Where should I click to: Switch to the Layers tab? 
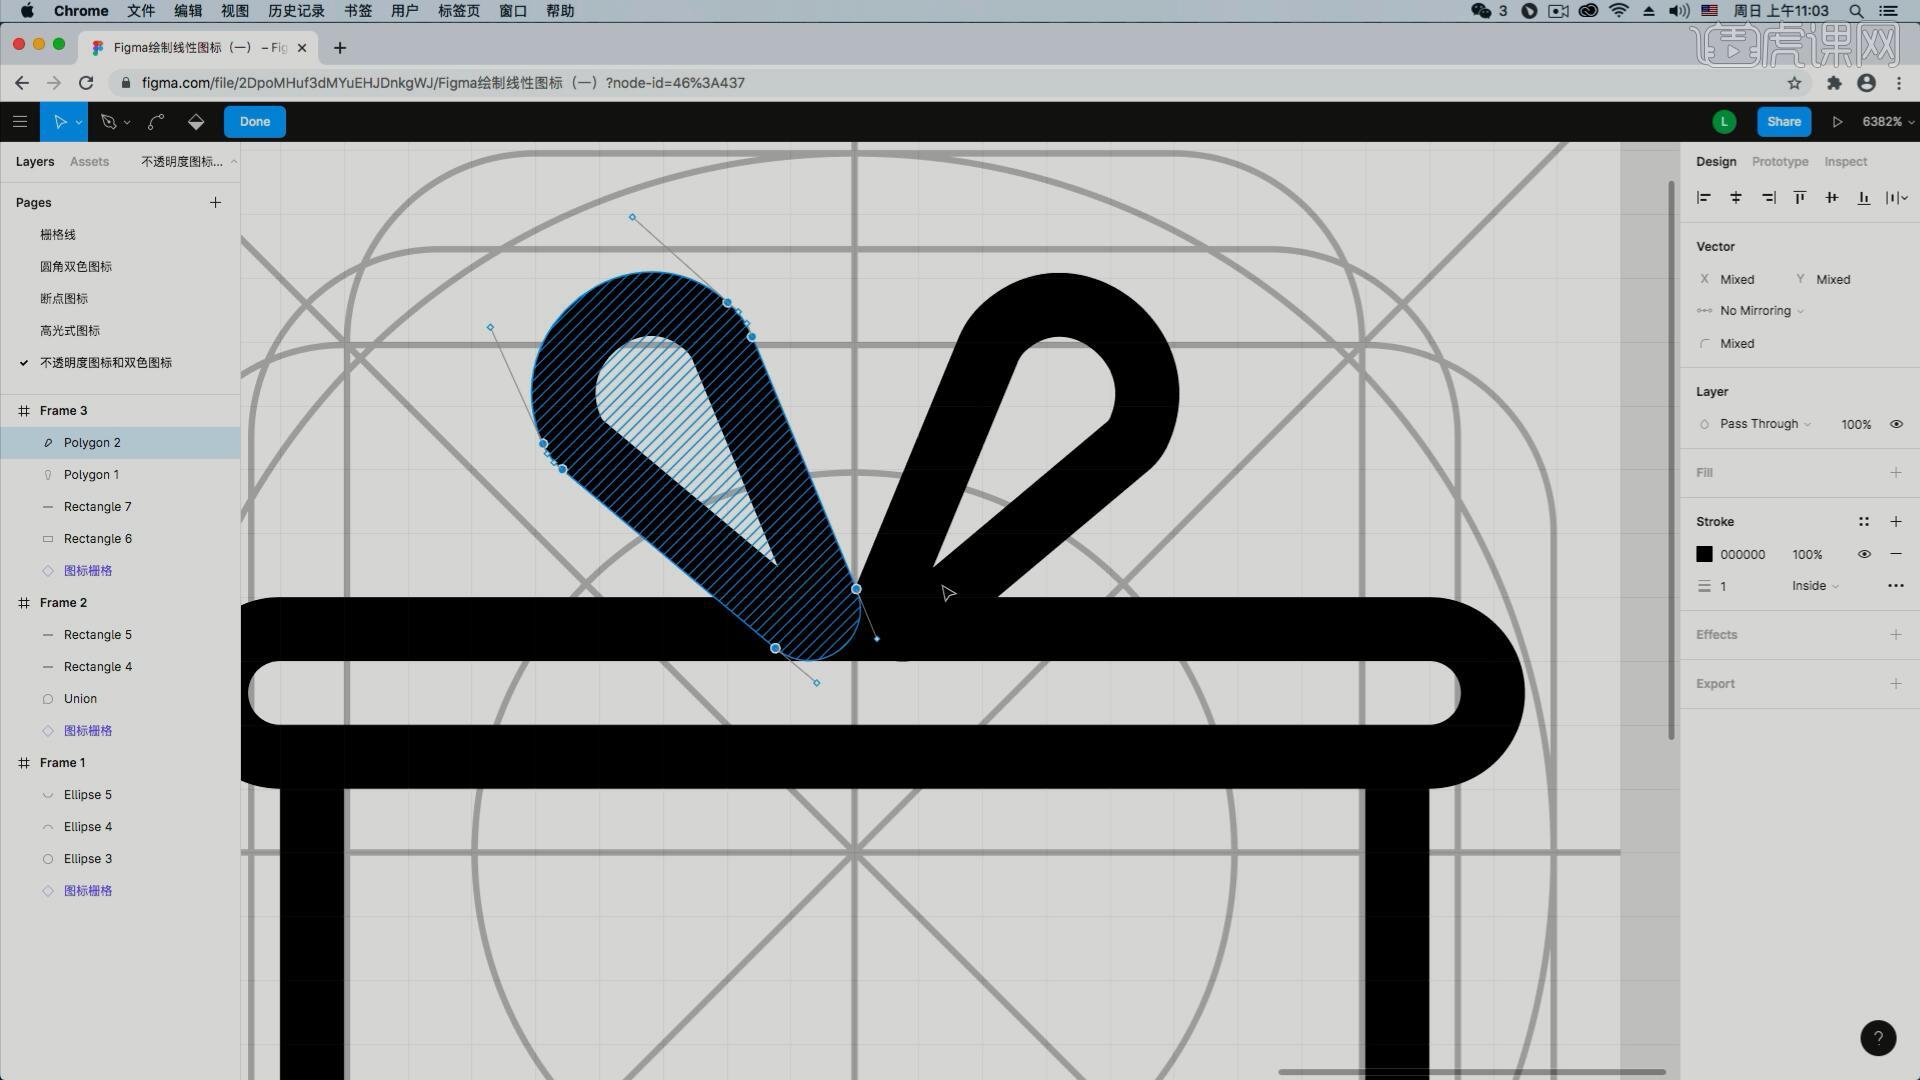click(x=35, y=162)
